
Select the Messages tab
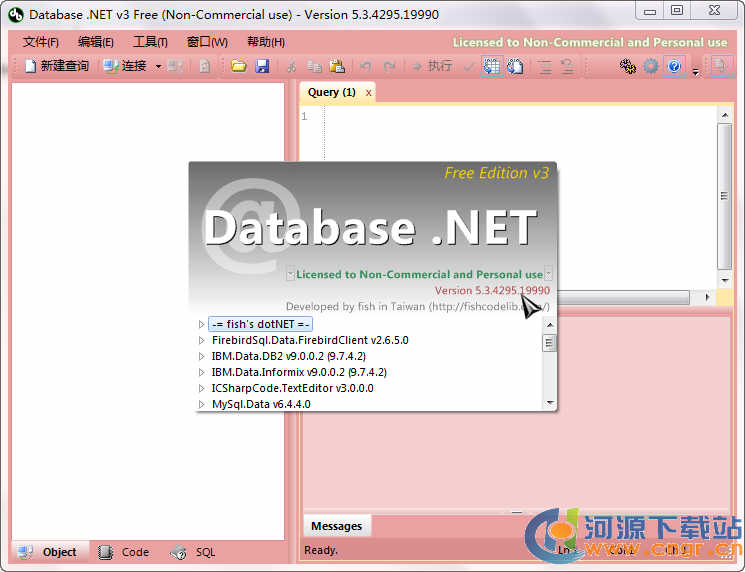click(336, 526)
